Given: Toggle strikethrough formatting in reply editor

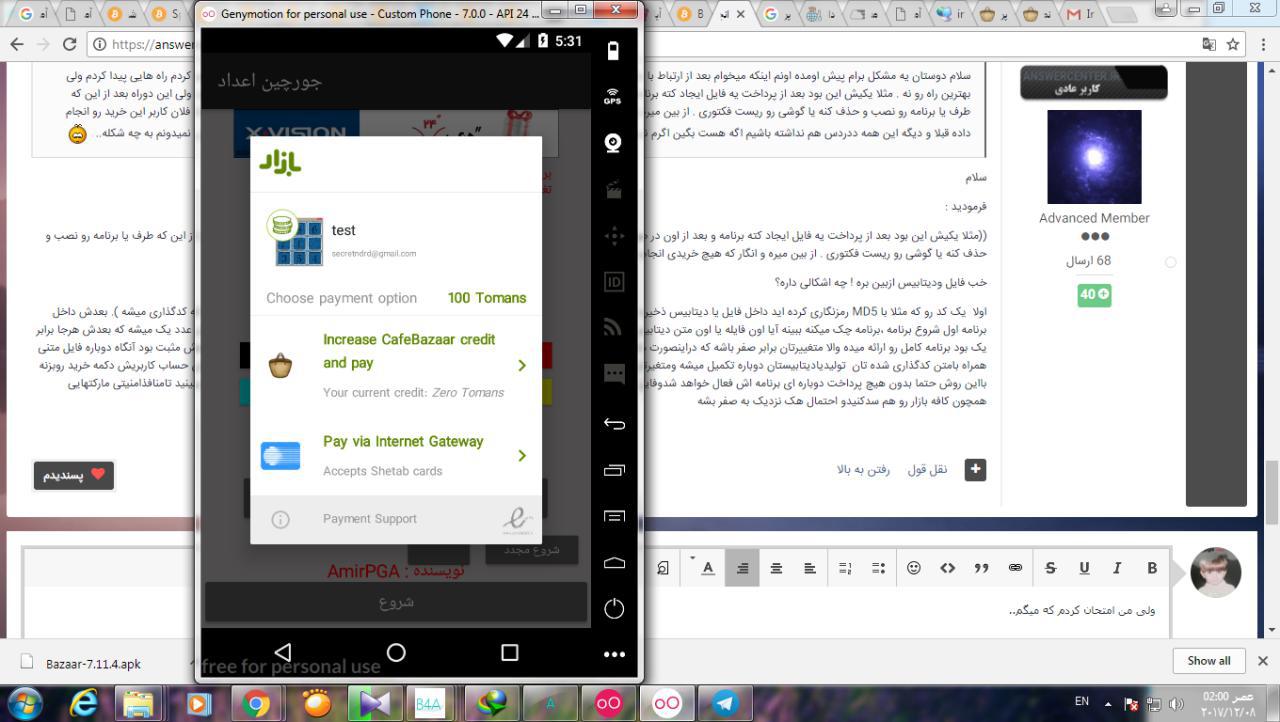Looking at the screenshot, I should [x=1049, y=568].
